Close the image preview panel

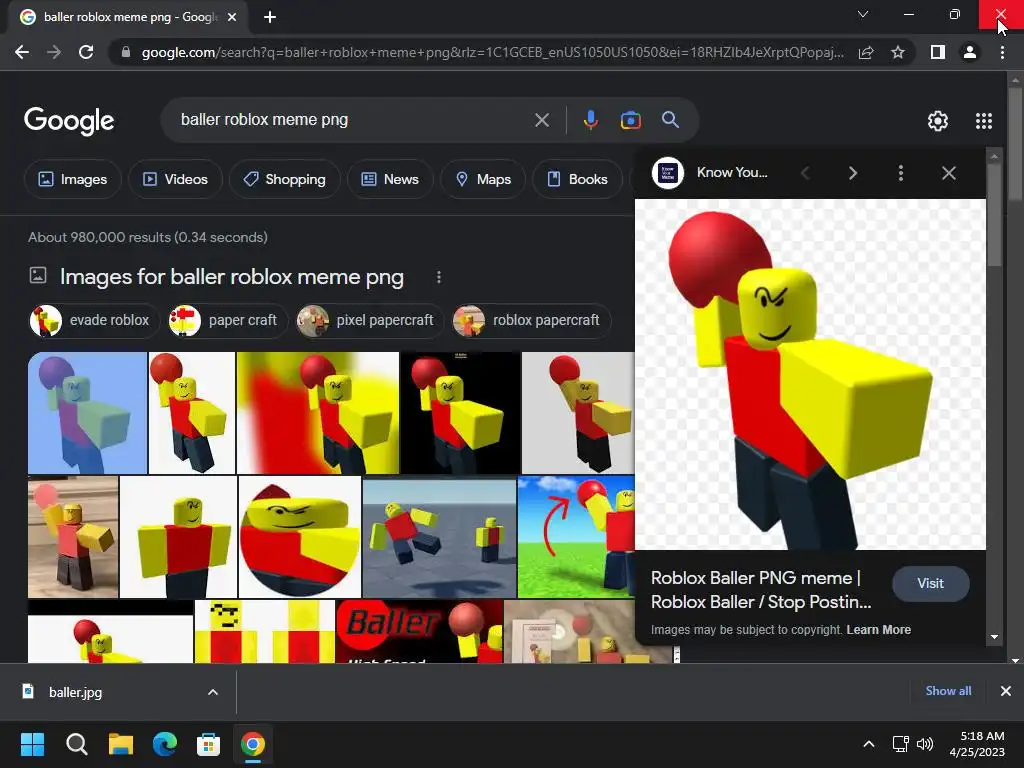click(949, 173)
